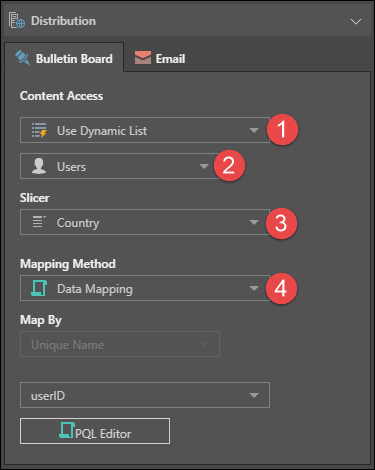The image size is (375, 470).
Task: Click the Bulletin Board pushpin icon
Action: pyautogui.click(x=23, y=58)
